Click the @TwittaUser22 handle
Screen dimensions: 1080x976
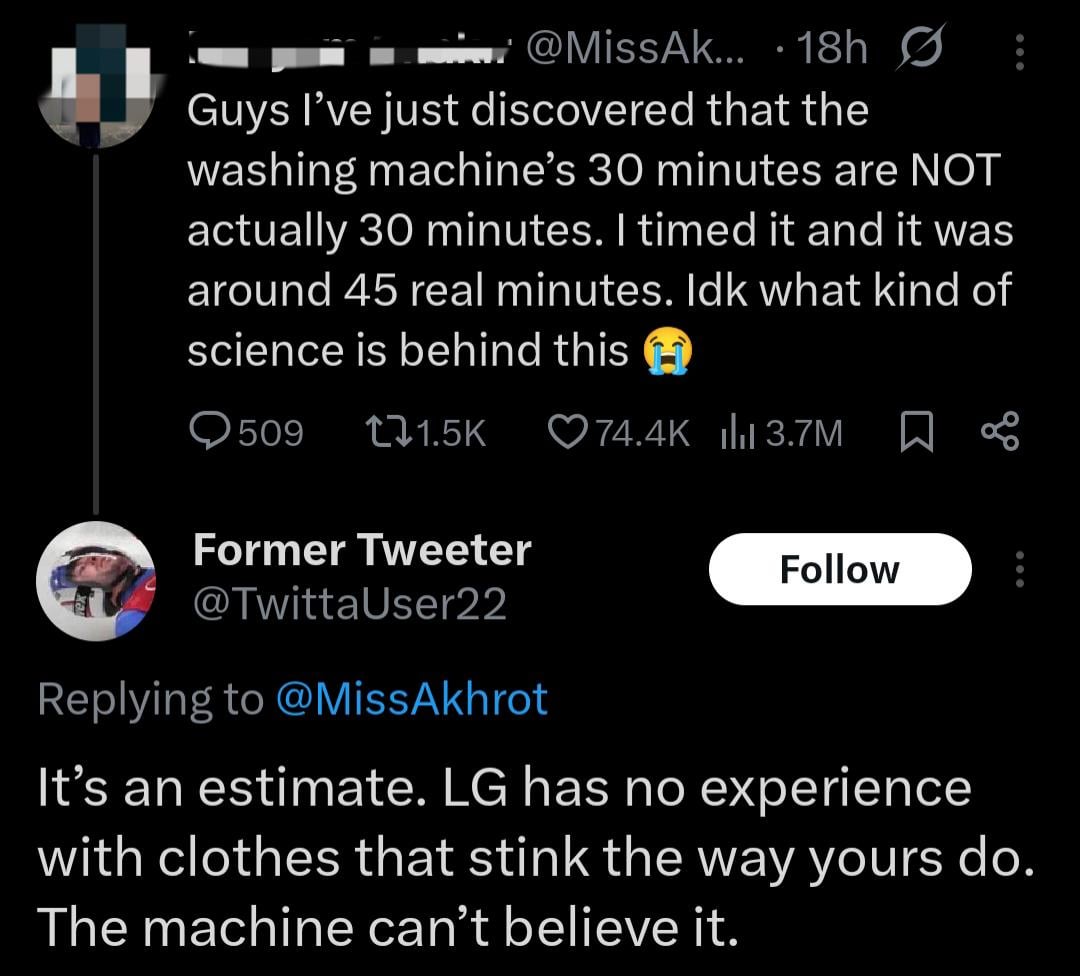click(349, 604)
